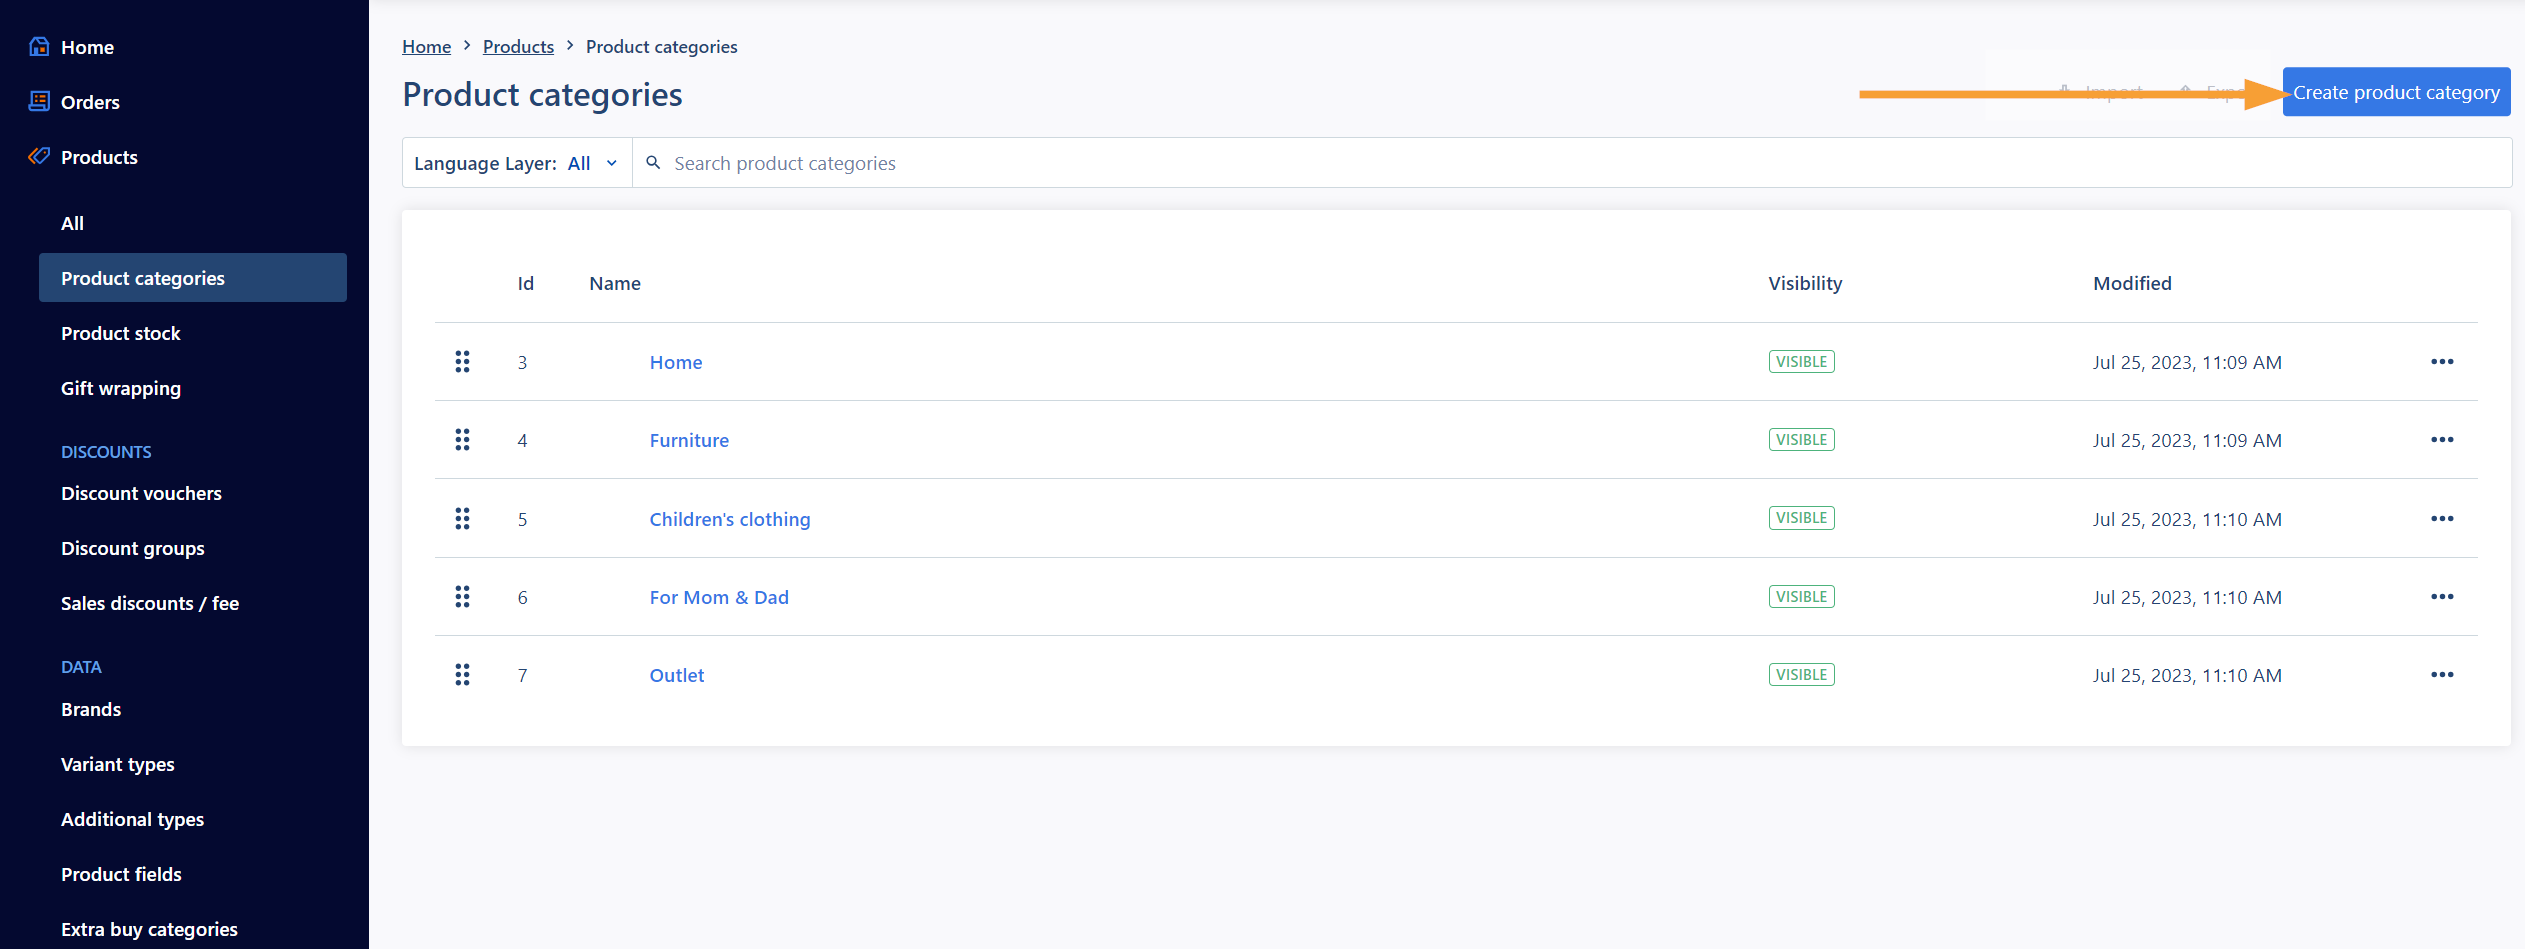Open the Language Layer dropdown

point(517,162)
